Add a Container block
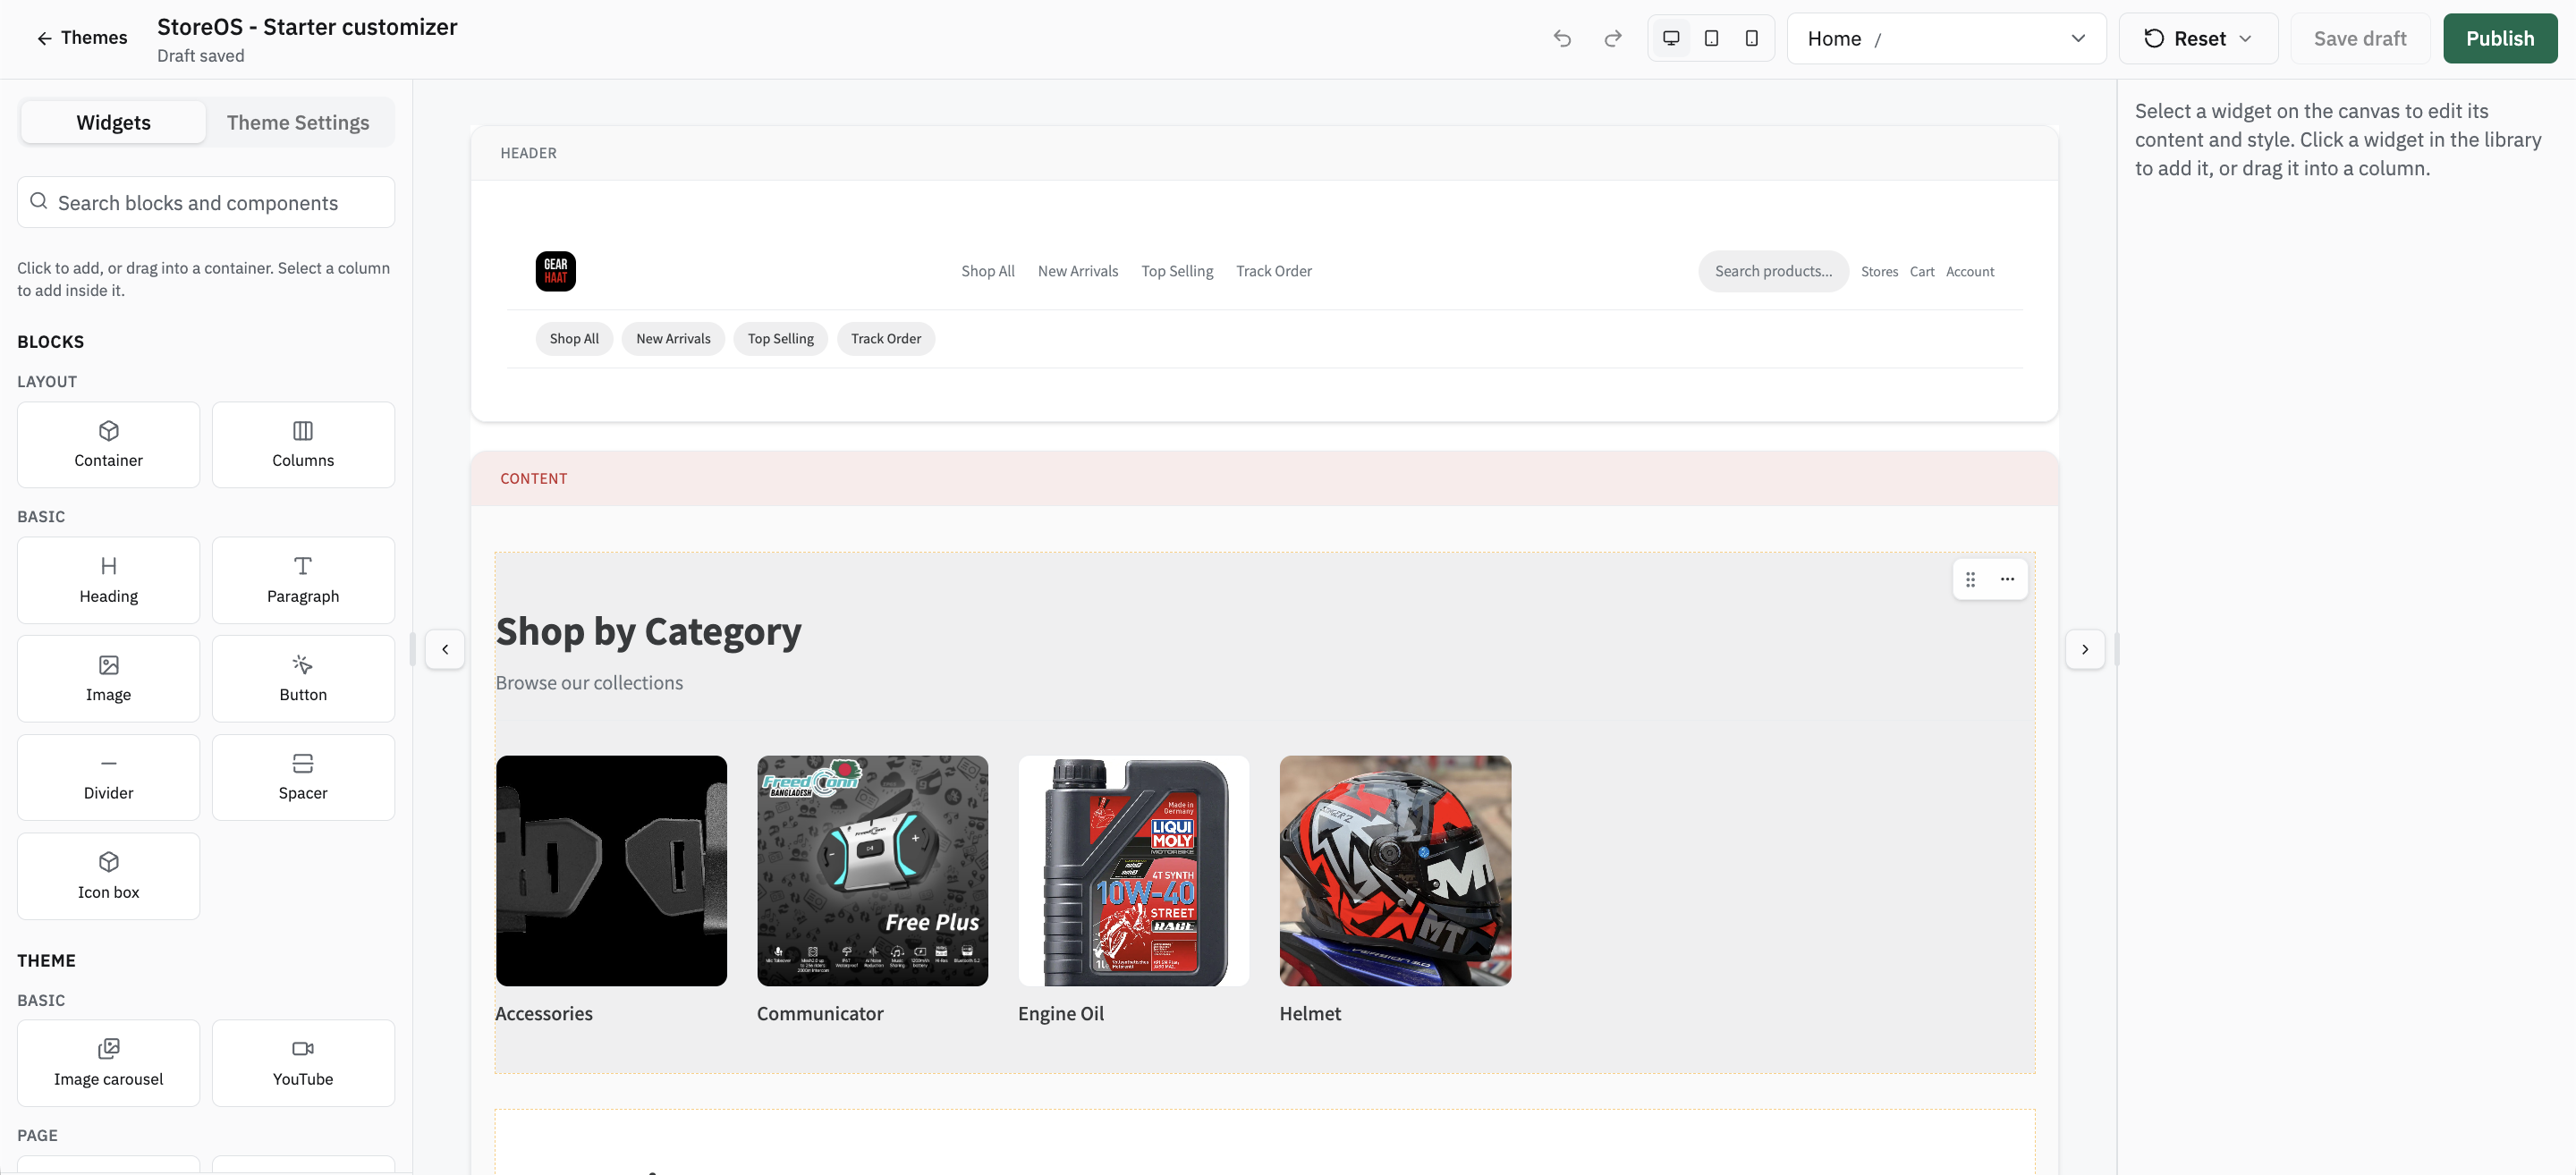Viewport: 2576px width, 1175px height. 108,445
